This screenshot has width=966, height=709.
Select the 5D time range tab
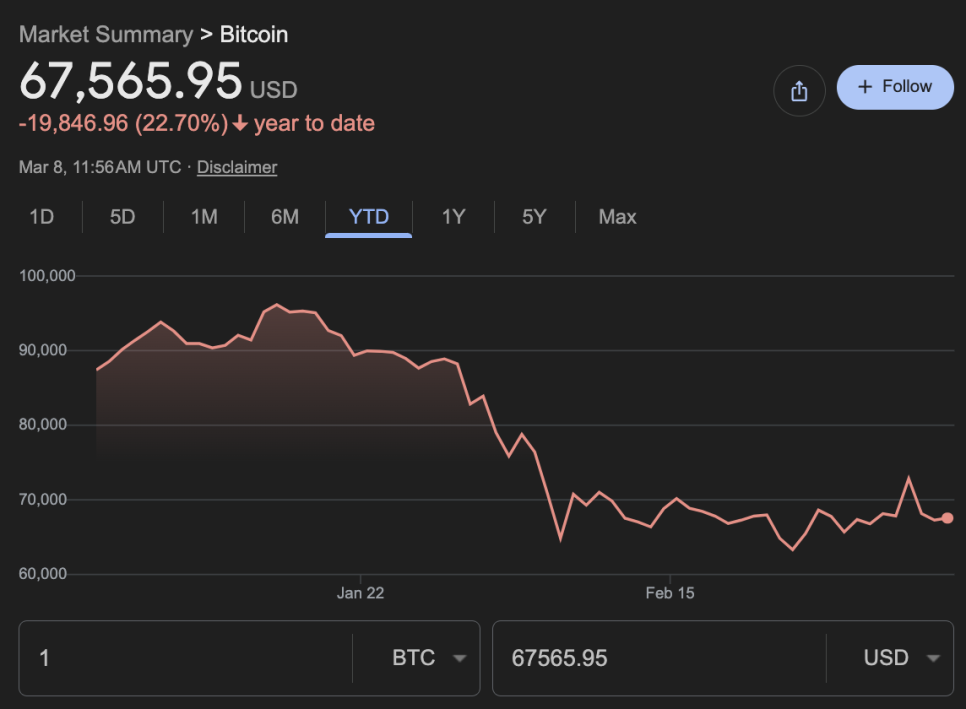coord(122,217)
